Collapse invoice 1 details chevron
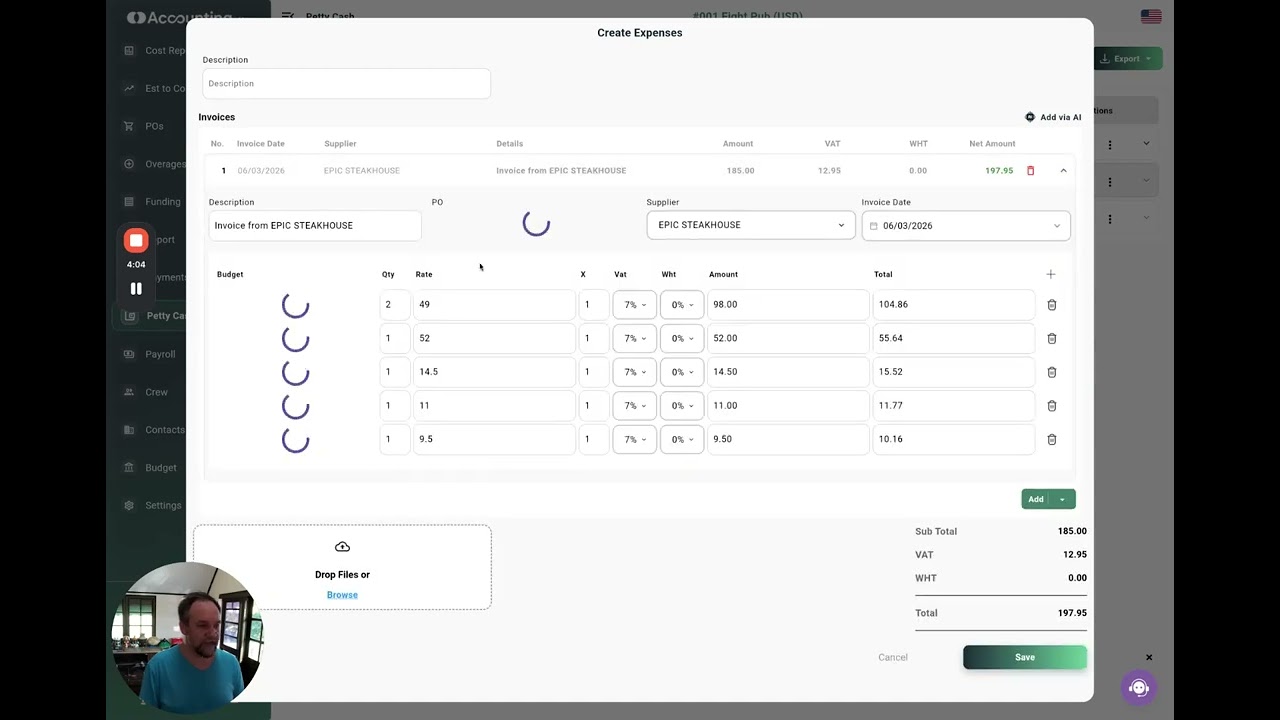This screenshot has width=1280, height=720. tap(1063, 171)
